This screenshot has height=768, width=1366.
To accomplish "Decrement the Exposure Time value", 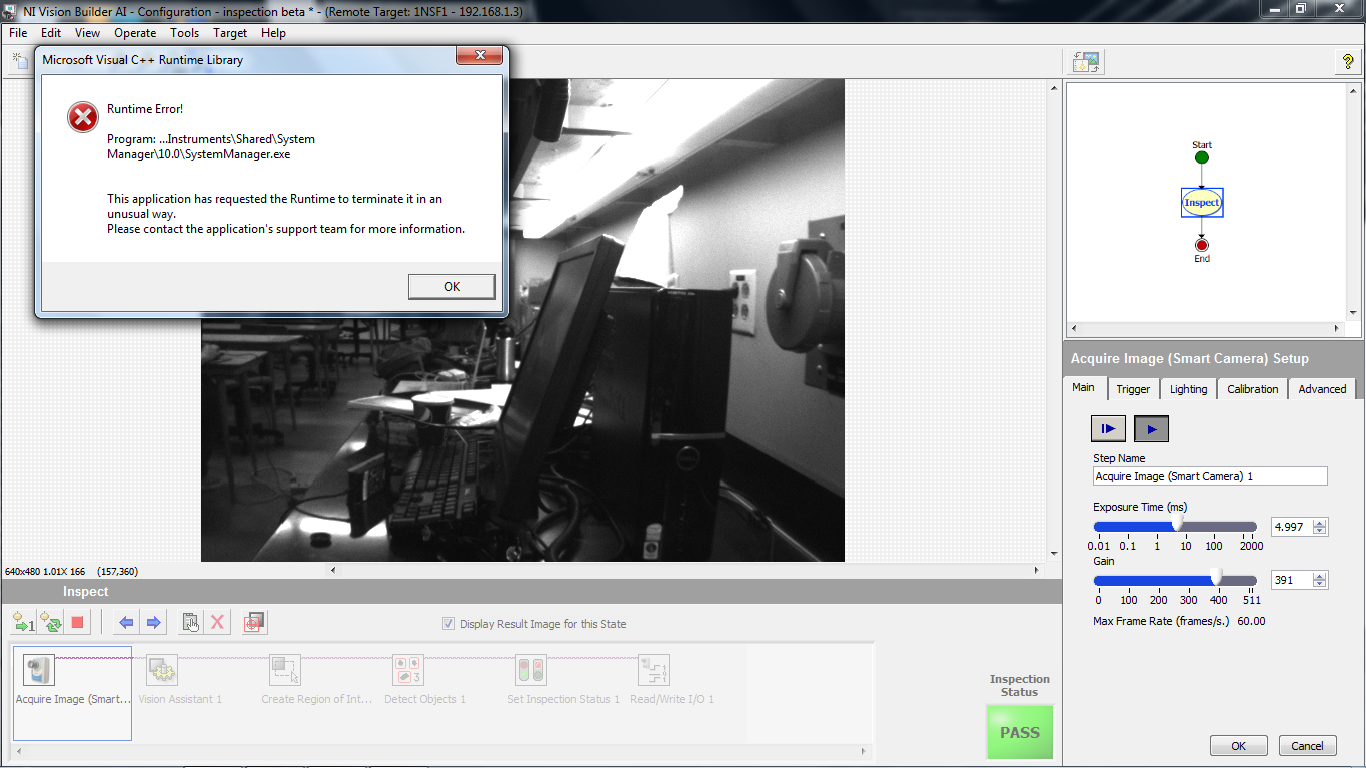I will (x=1320, y=531).
